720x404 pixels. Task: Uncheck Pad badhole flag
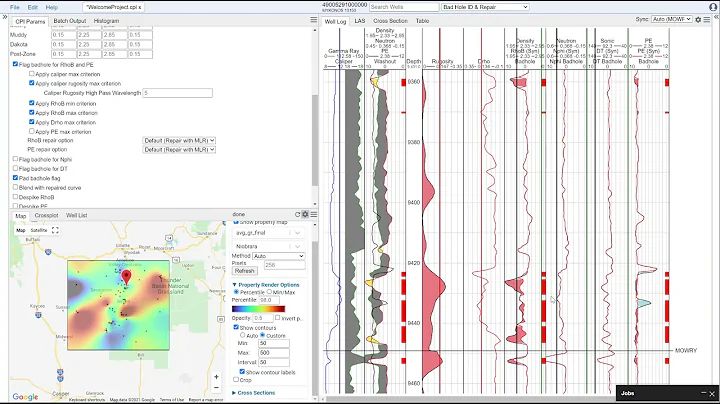[x=15, y=178]
